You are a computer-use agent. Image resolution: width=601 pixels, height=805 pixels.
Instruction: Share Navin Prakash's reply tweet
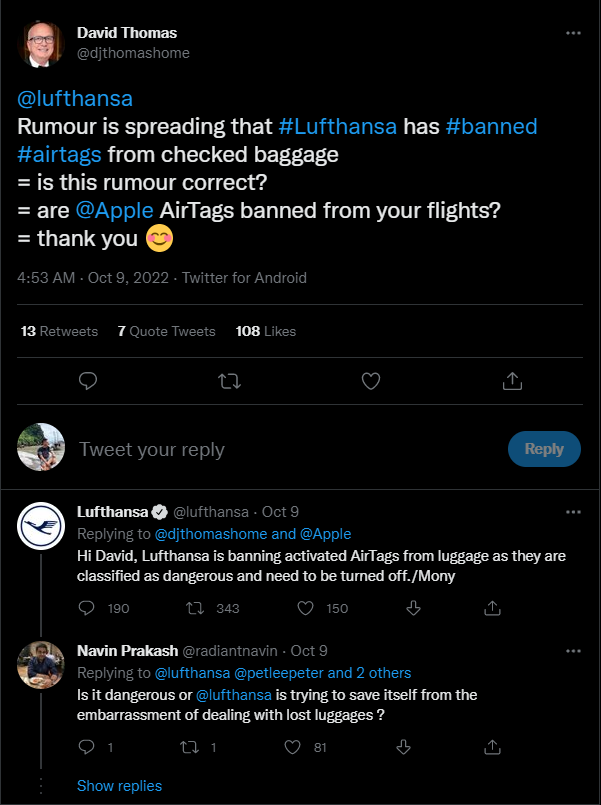click(492, 746)
